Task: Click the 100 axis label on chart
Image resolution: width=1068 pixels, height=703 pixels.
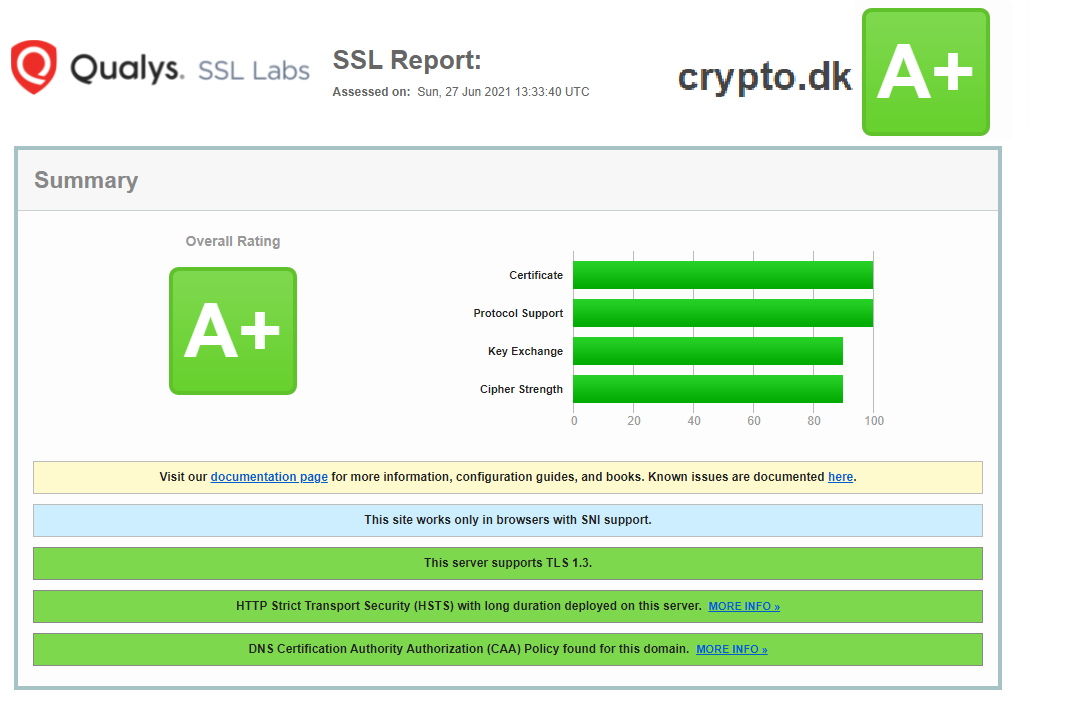Action: (874, 421)
